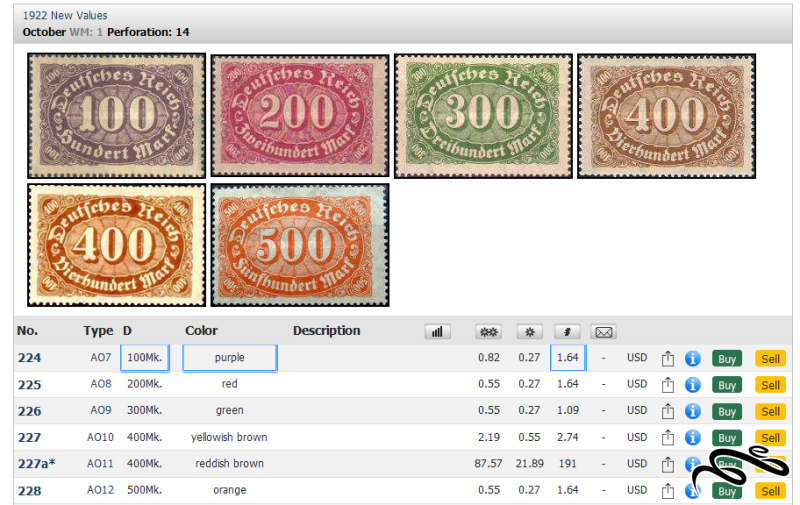800x505 pixels.
Task: Share stamp 225 using its share icon
Action: (x=667, y=385)
